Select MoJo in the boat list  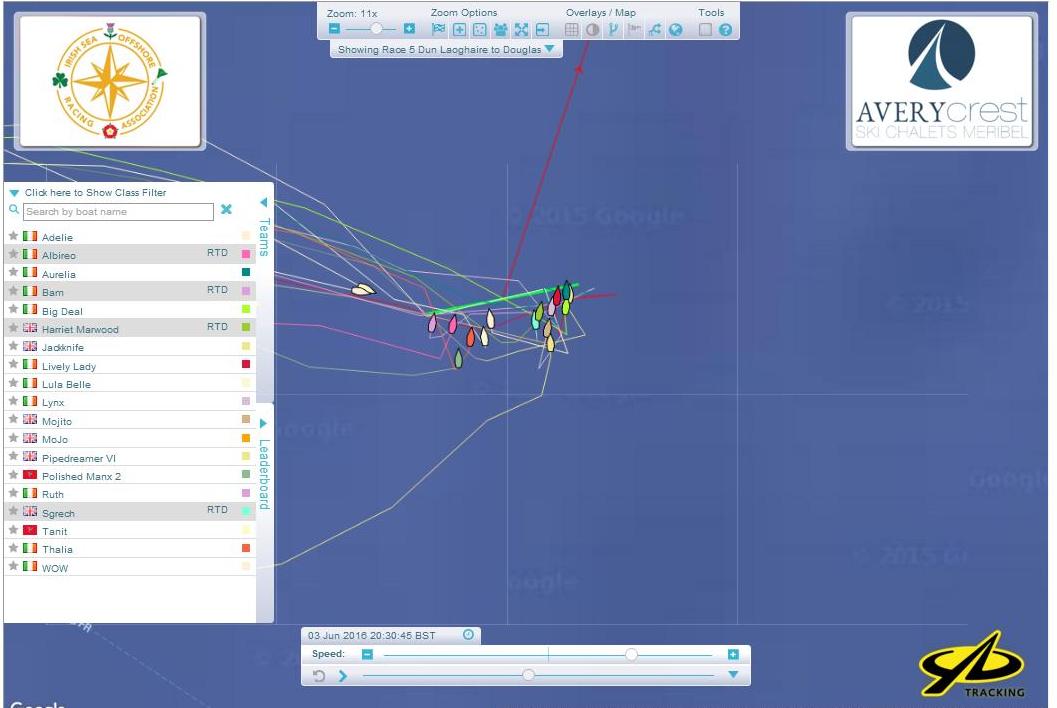[130, 438]
